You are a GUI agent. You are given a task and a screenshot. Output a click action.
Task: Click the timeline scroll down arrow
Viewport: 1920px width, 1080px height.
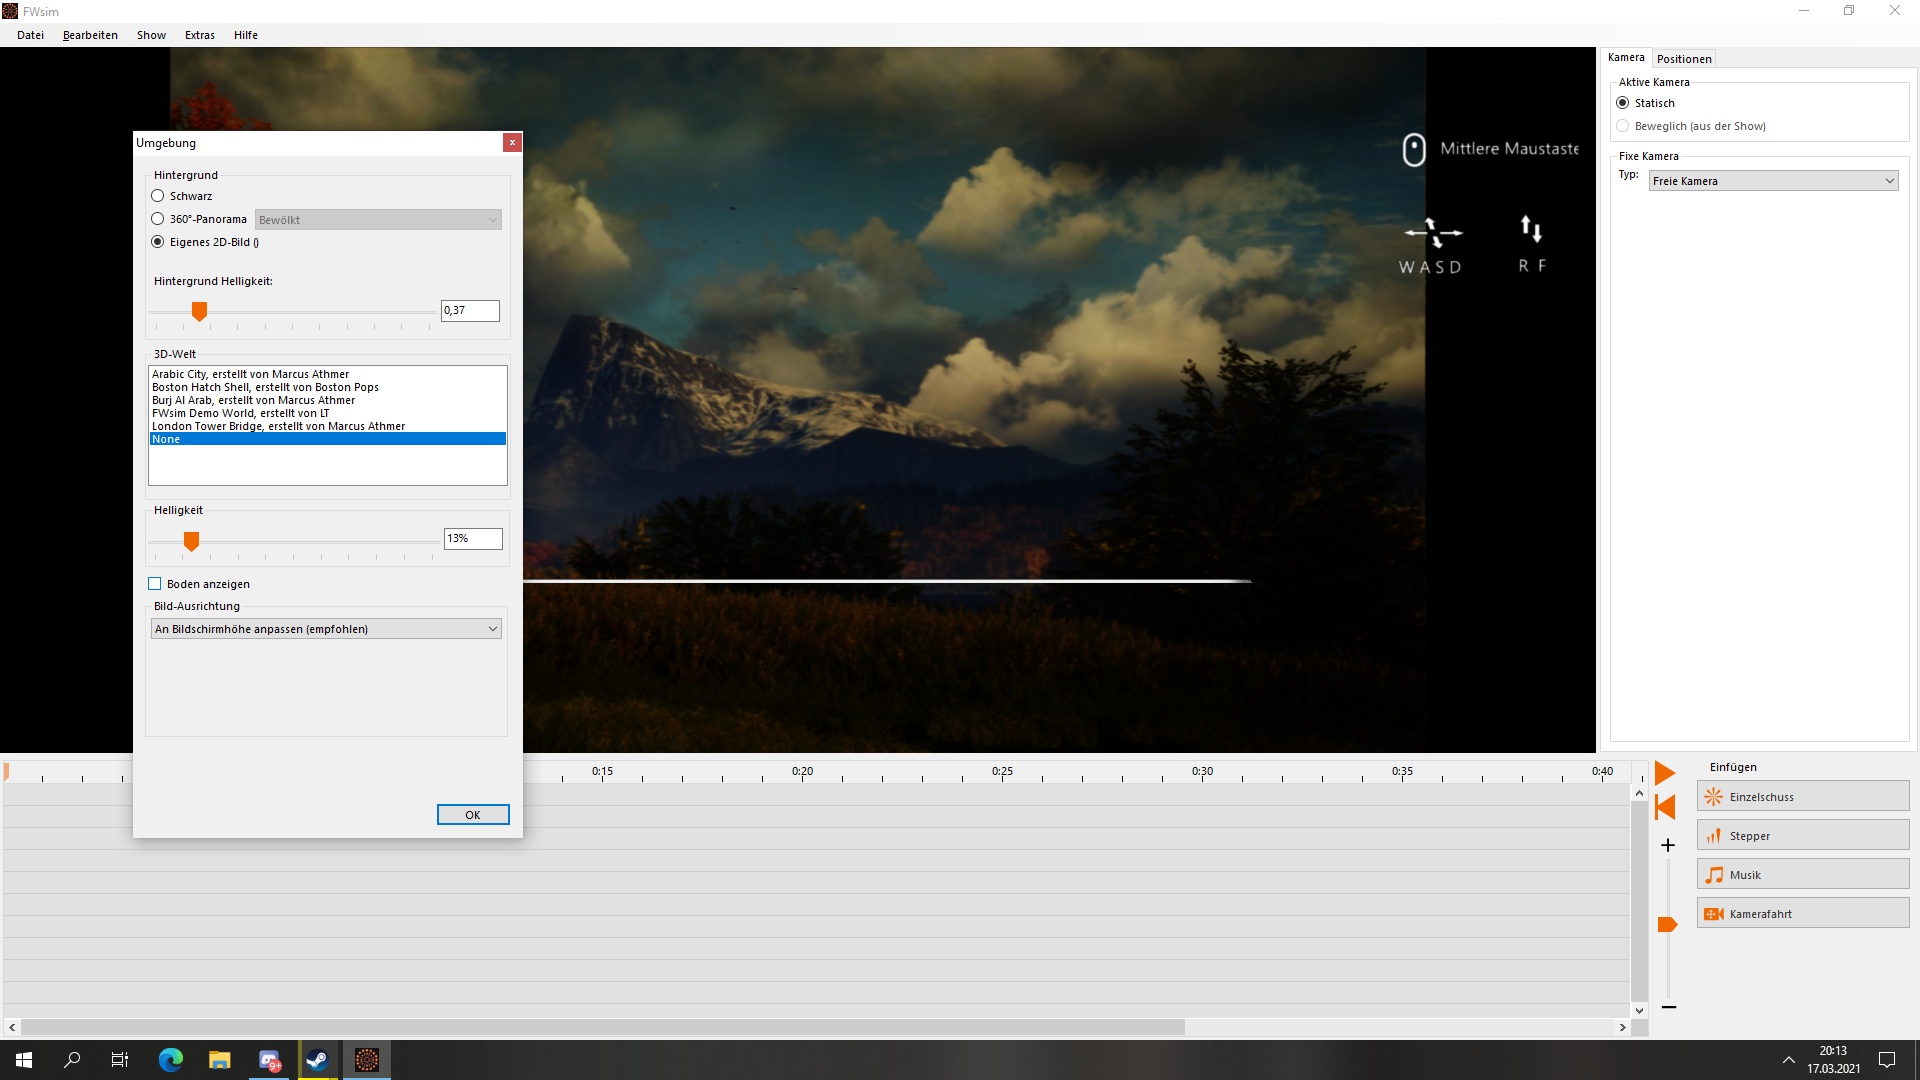1639,1011
